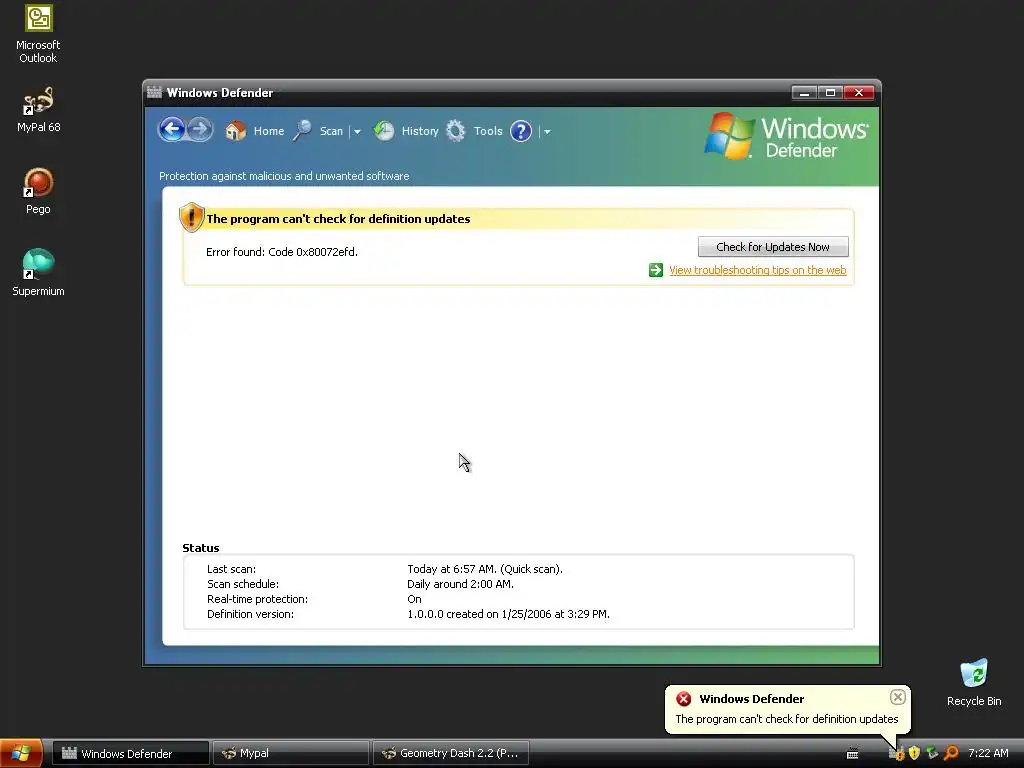Click the Windows Defender title bar castle icon
This screenshot has width=1024, height=768.
pos(154,92)
